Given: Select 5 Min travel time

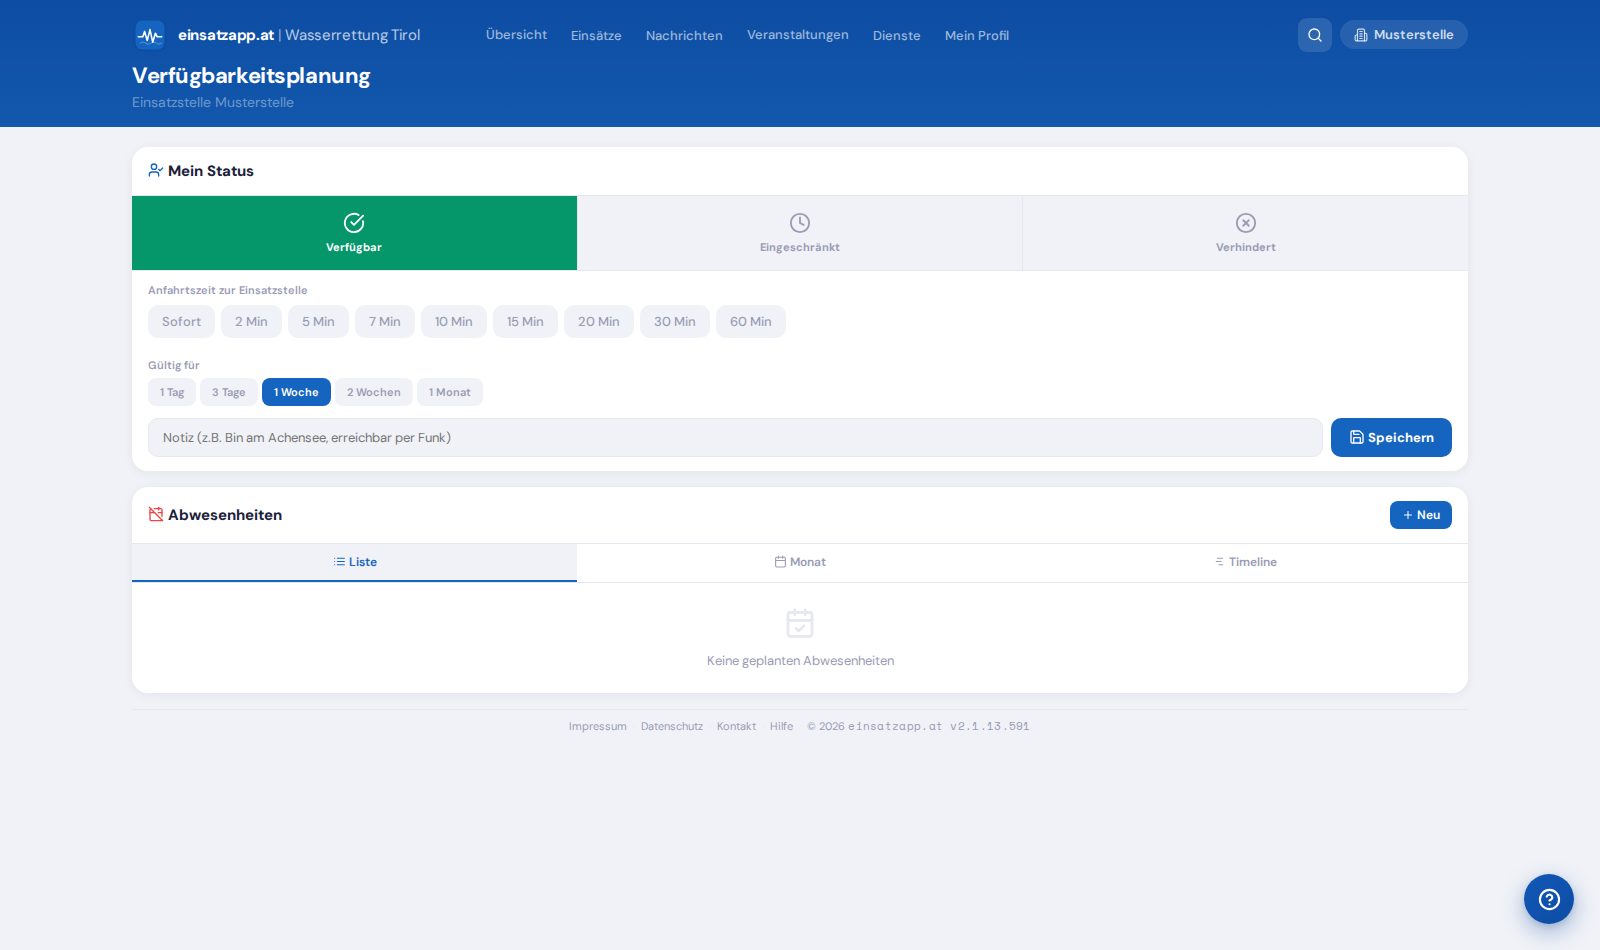Looking at the screenshot, I should pyautogui.click(x=318, y=322).
